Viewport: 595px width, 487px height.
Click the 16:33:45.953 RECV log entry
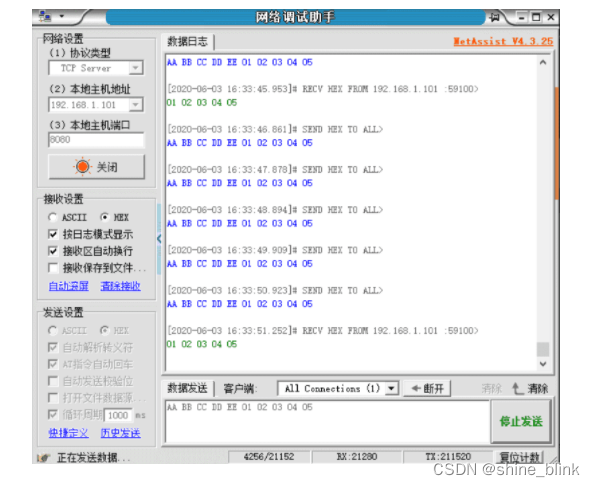tap(323, 89)
